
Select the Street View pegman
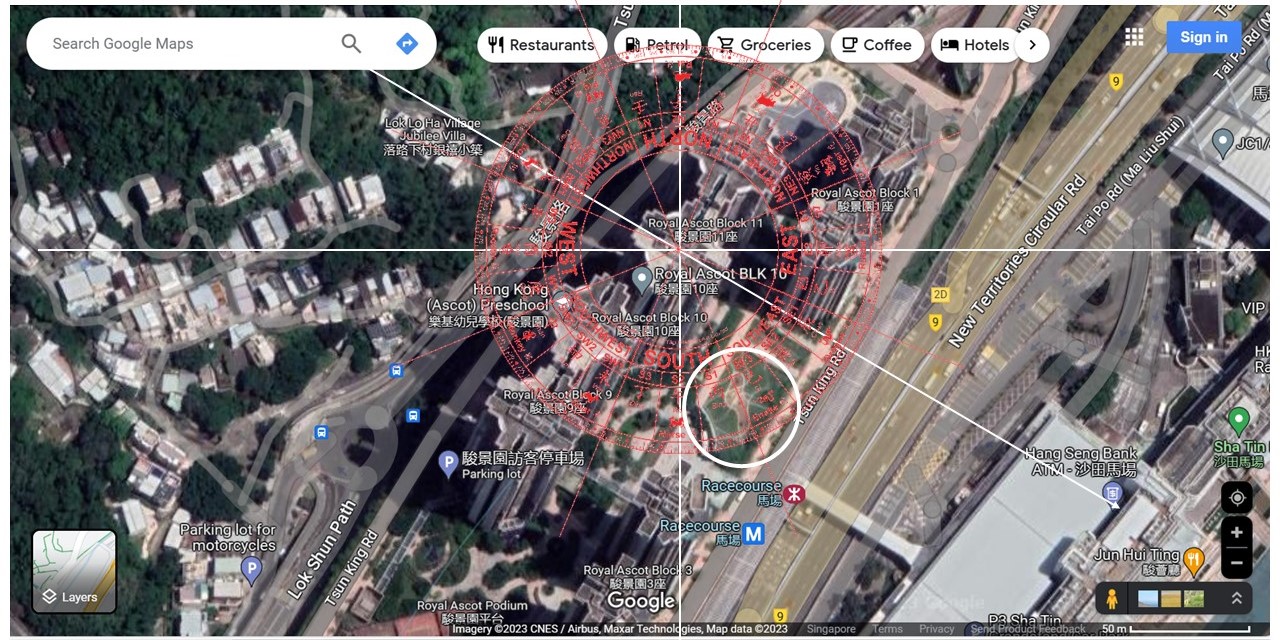tap(1111, 599)
